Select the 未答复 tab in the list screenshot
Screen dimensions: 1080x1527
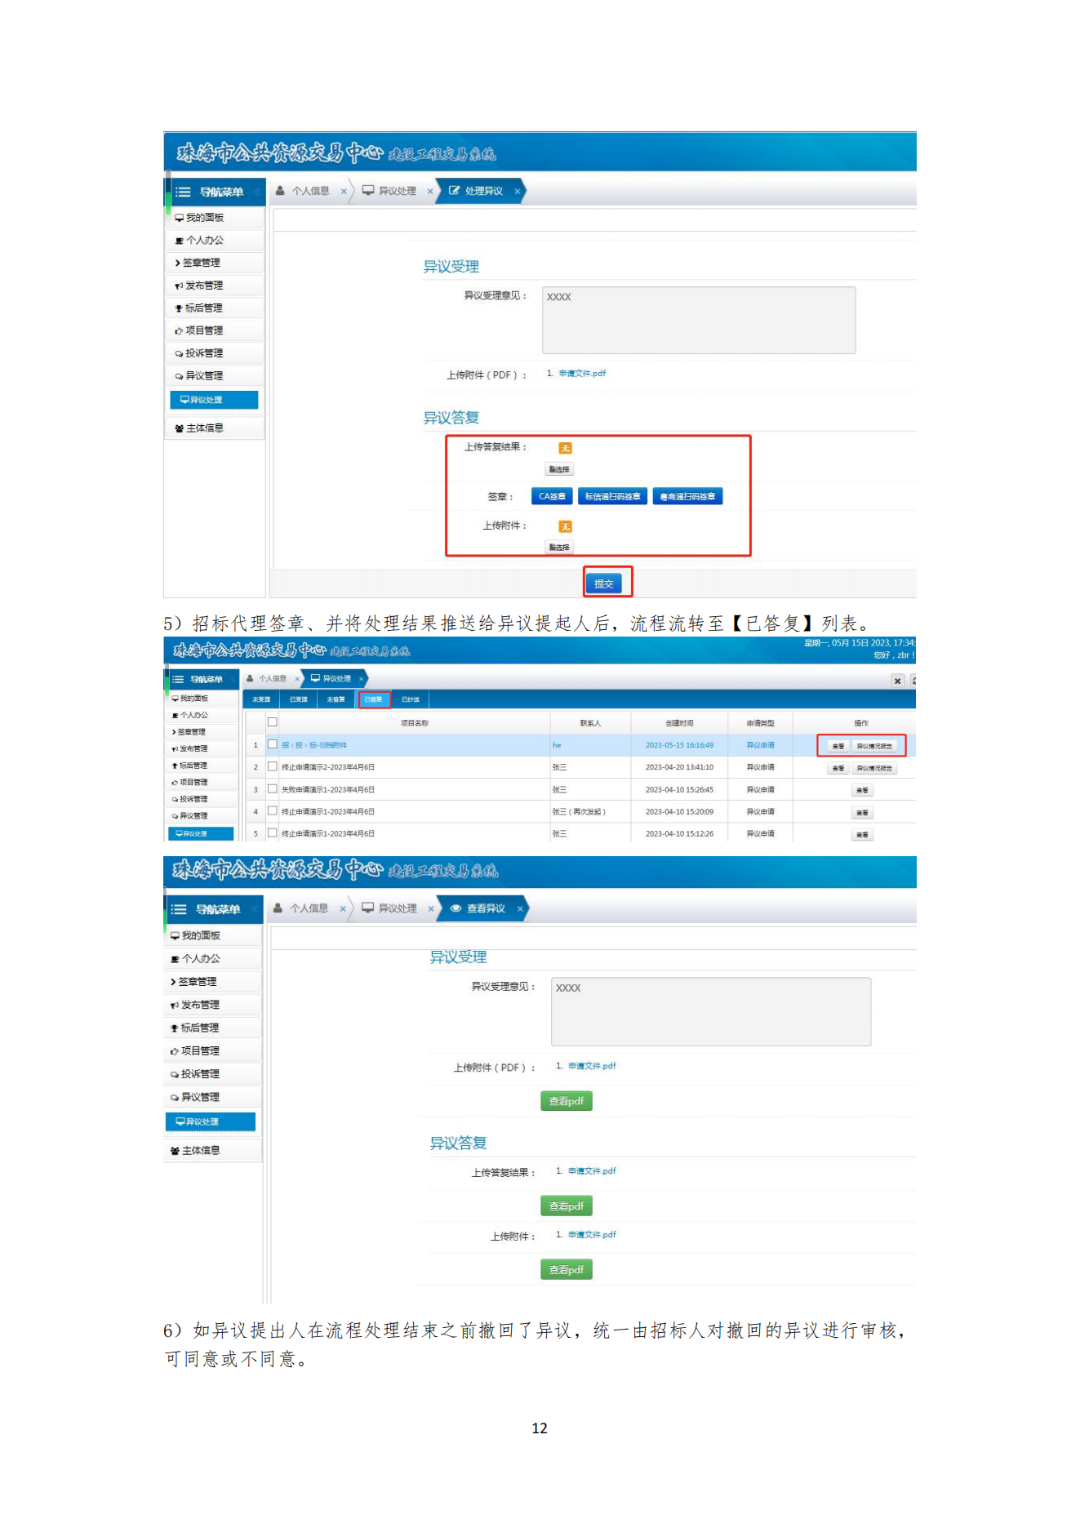pos(336,699)
